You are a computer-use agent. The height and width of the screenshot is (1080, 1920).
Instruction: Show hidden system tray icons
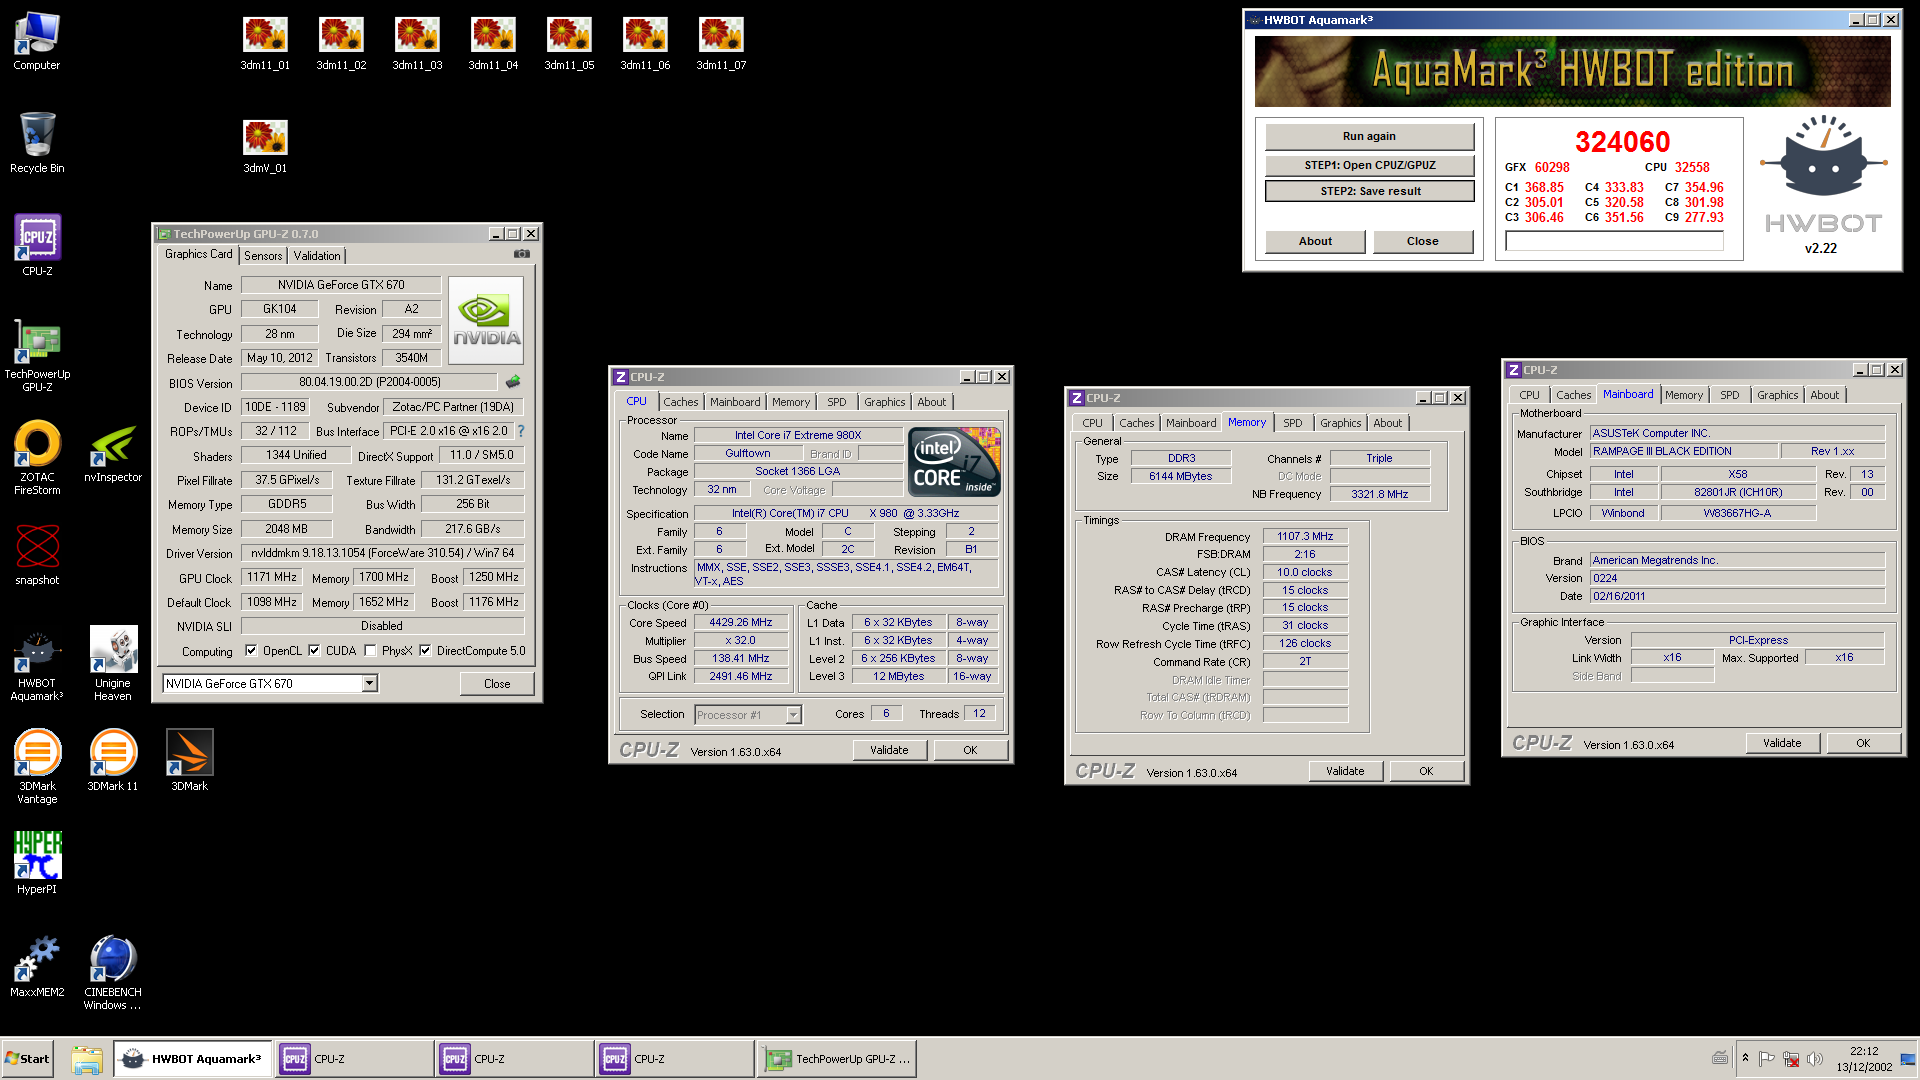pos(1745,1059)
